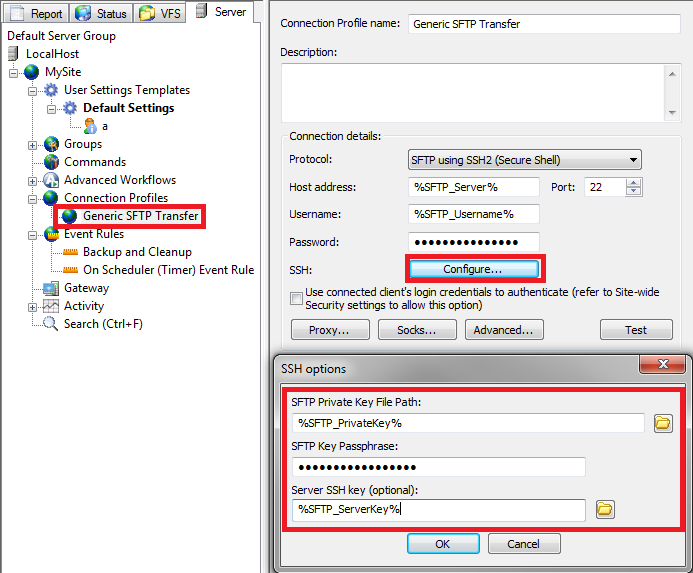Viewport: 693px width, 573px height.
Task: Collapse the MySite tree node
Action: pos(14,72)
